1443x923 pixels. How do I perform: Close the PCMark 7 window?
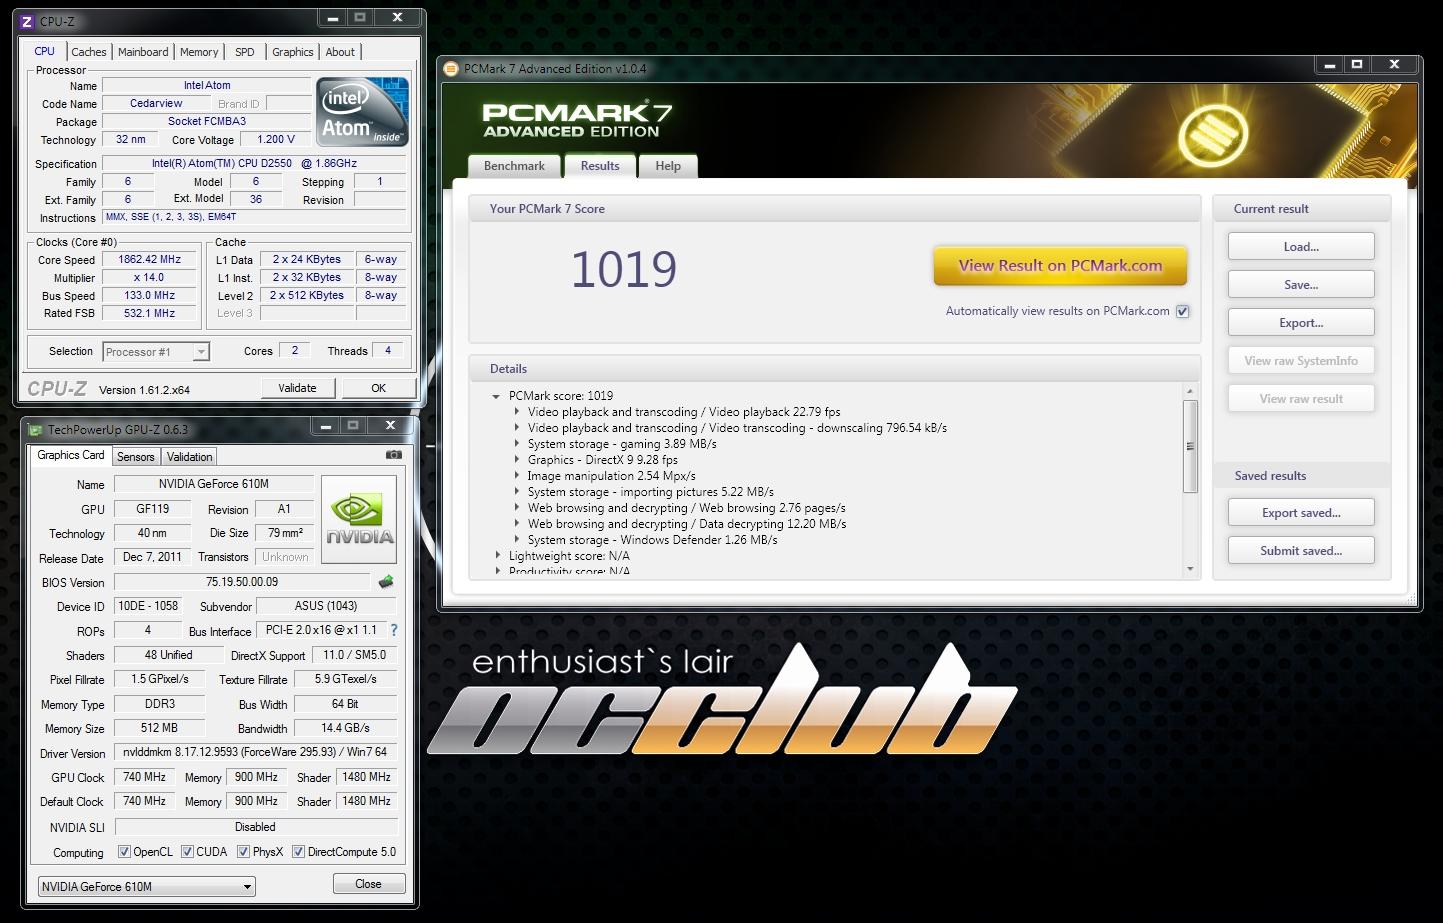coord(1394,65)
